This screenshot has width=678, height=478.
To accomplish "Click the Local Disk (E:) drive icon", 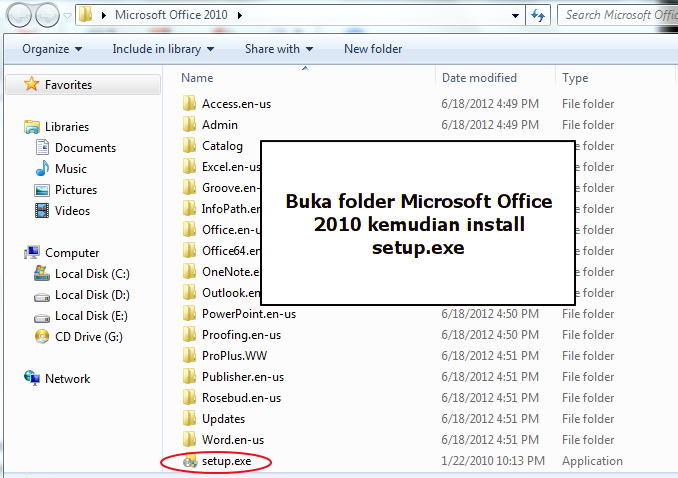I will [x=42, y=318].
